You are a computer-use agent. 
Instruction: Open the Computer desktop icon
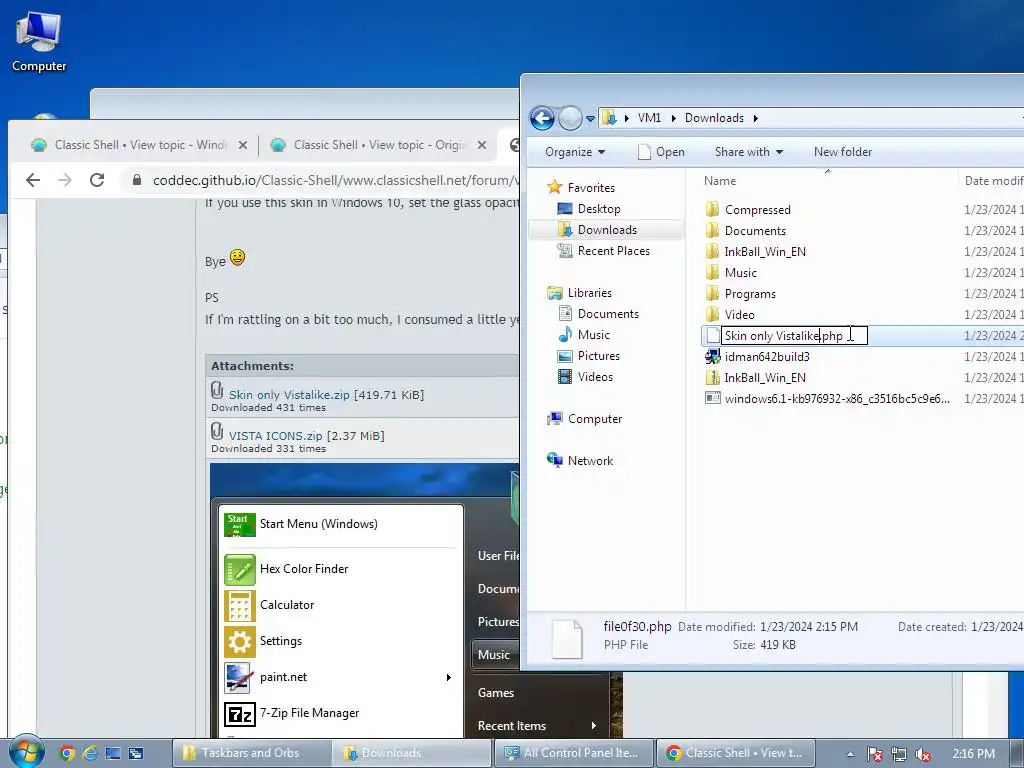pos(39,41)
